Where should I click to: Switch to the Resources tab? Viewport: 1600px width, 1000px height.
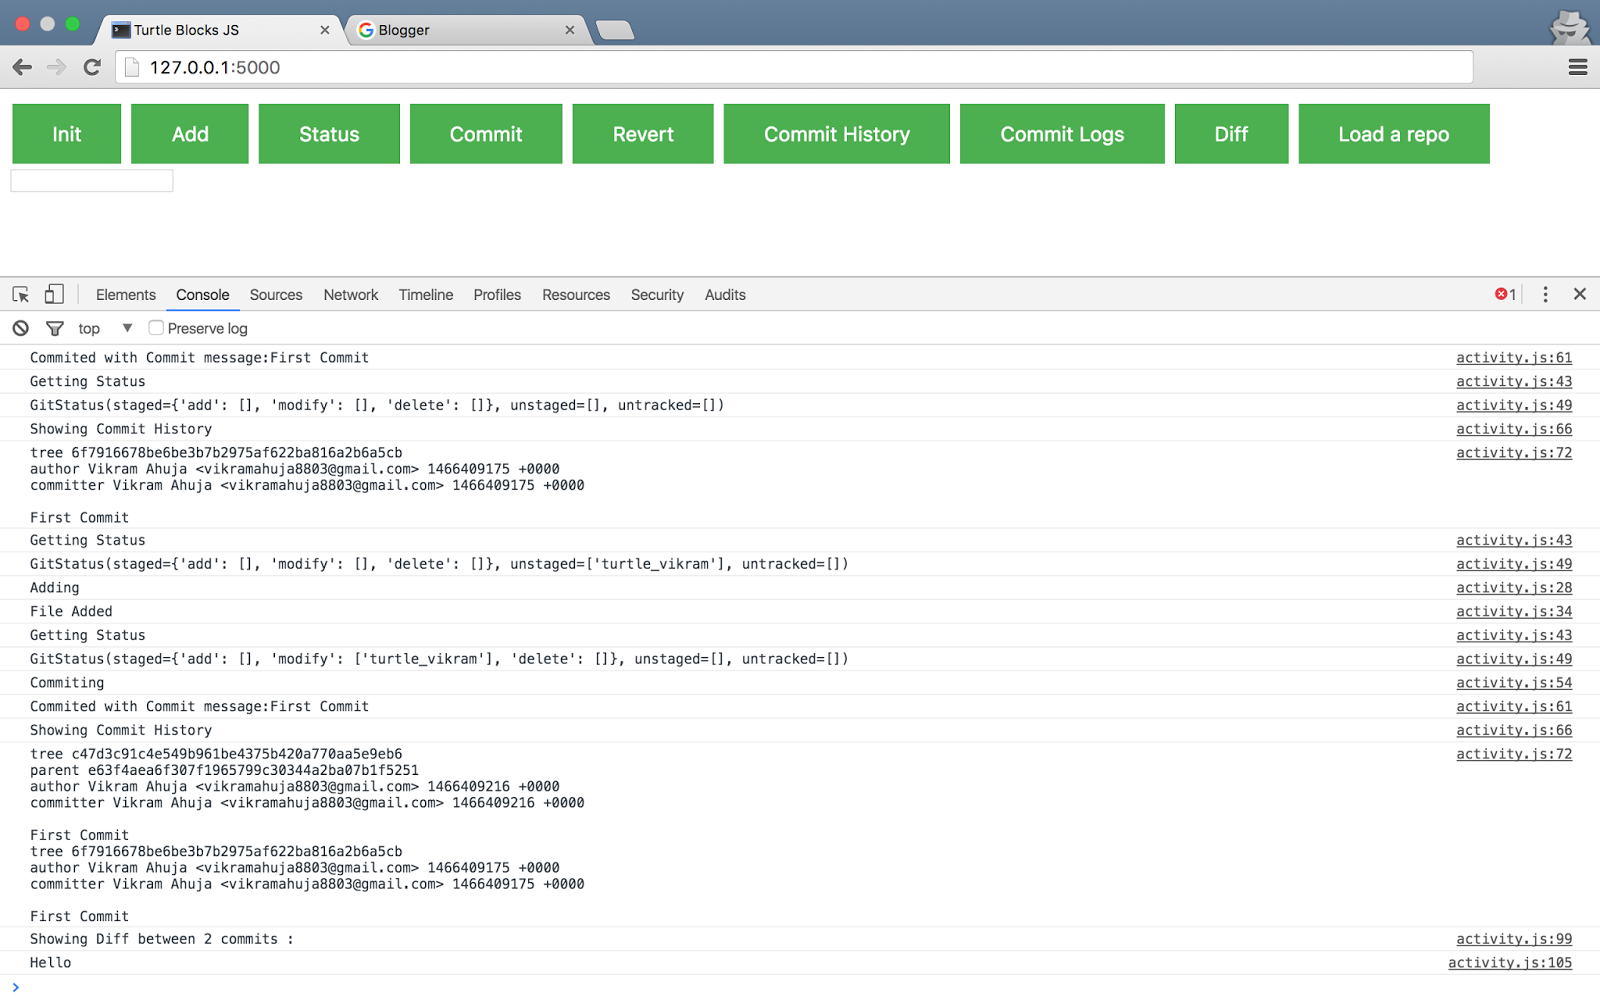tap(576, 295)
